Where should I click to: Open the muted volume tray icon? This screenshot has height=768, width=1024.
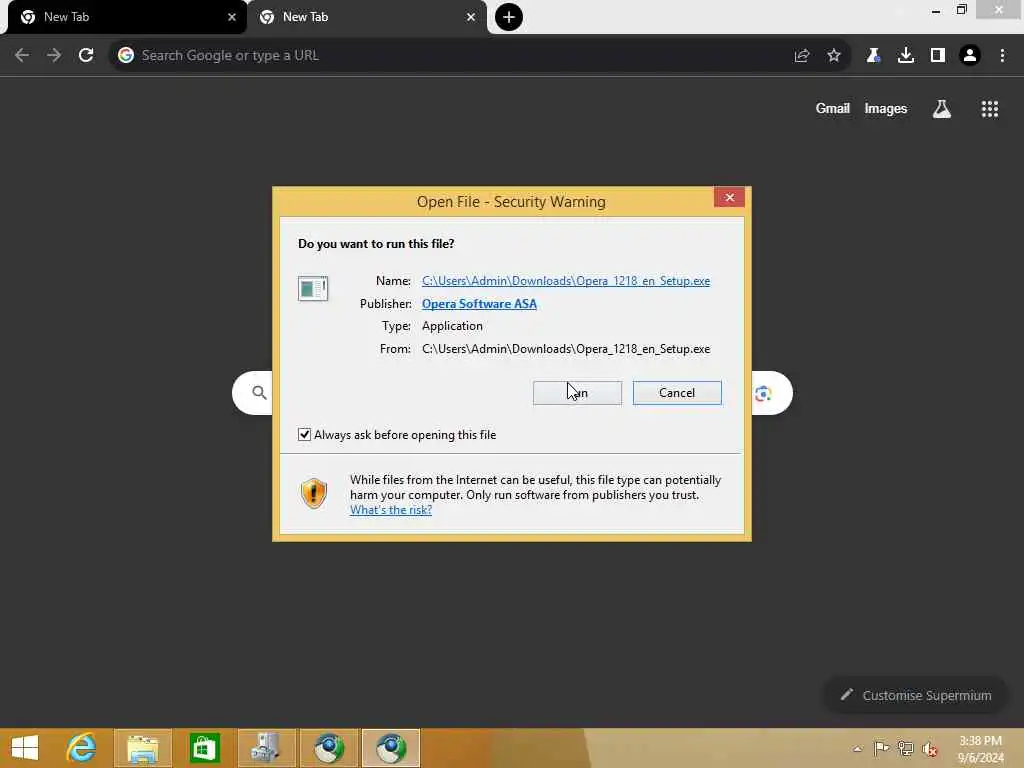[x=930, y=749]
